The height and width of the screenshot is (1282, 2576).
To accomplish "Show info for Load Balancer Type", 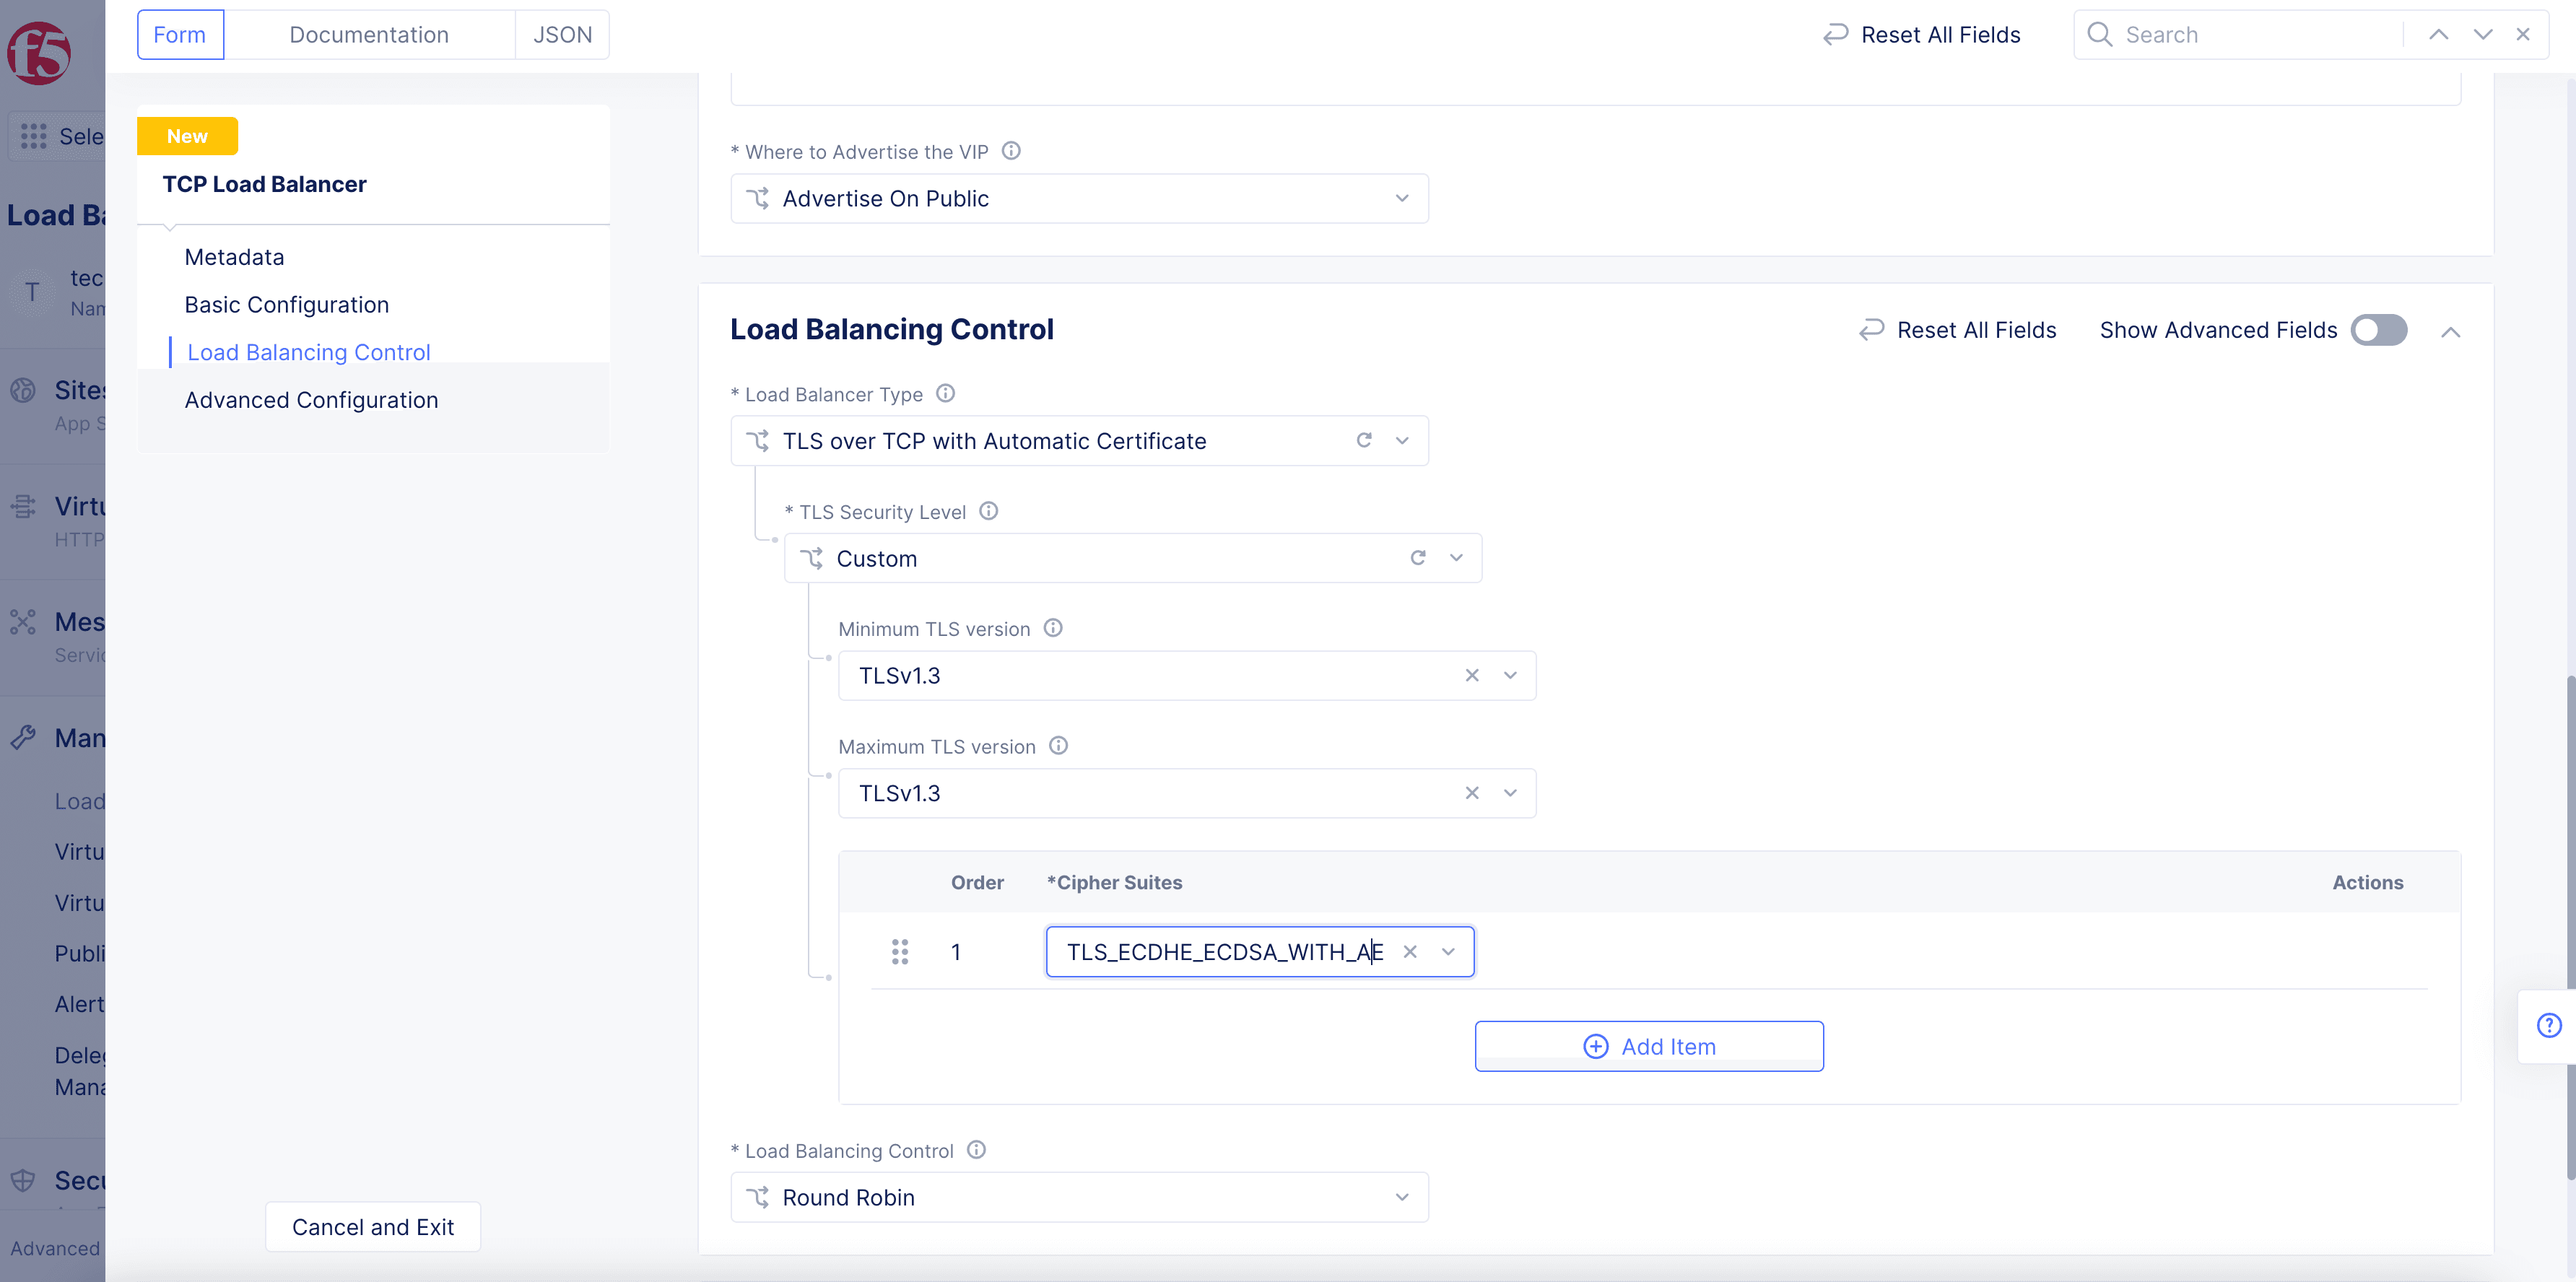I will tap(945, 393).
